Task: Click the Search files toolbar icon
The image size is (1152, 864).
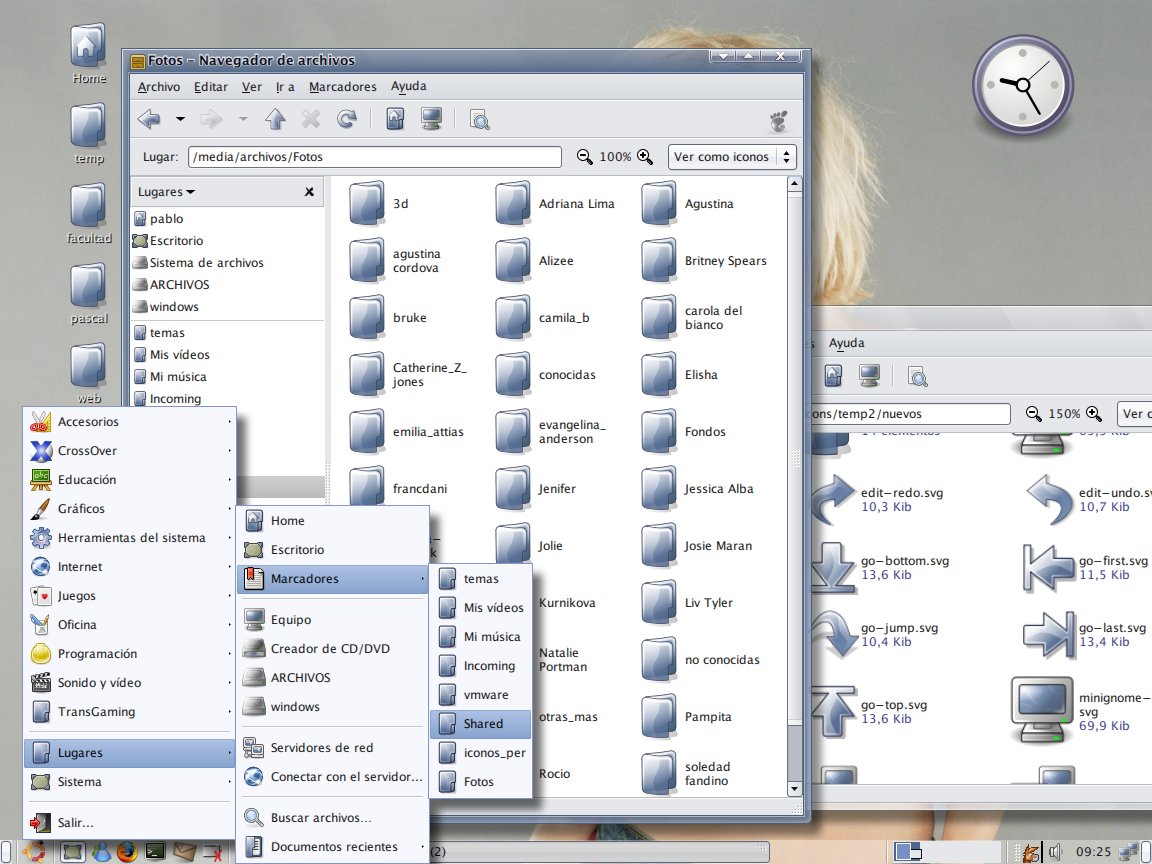Action: click(x=480, y=119)
